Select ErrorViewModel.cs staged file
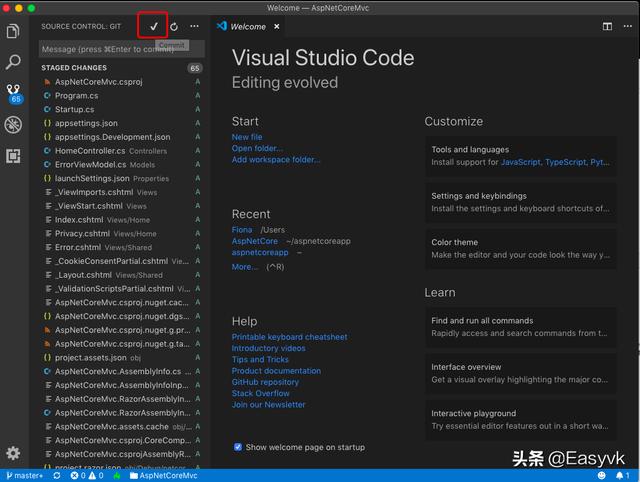The image size is (640, 482). [122, 165]
